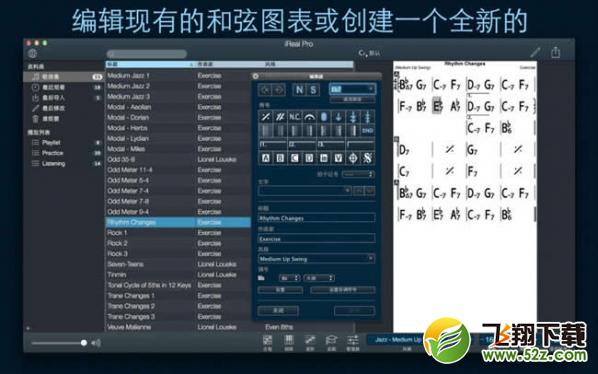Select the Rock 1 song row
598x374 pixels.
177,233
